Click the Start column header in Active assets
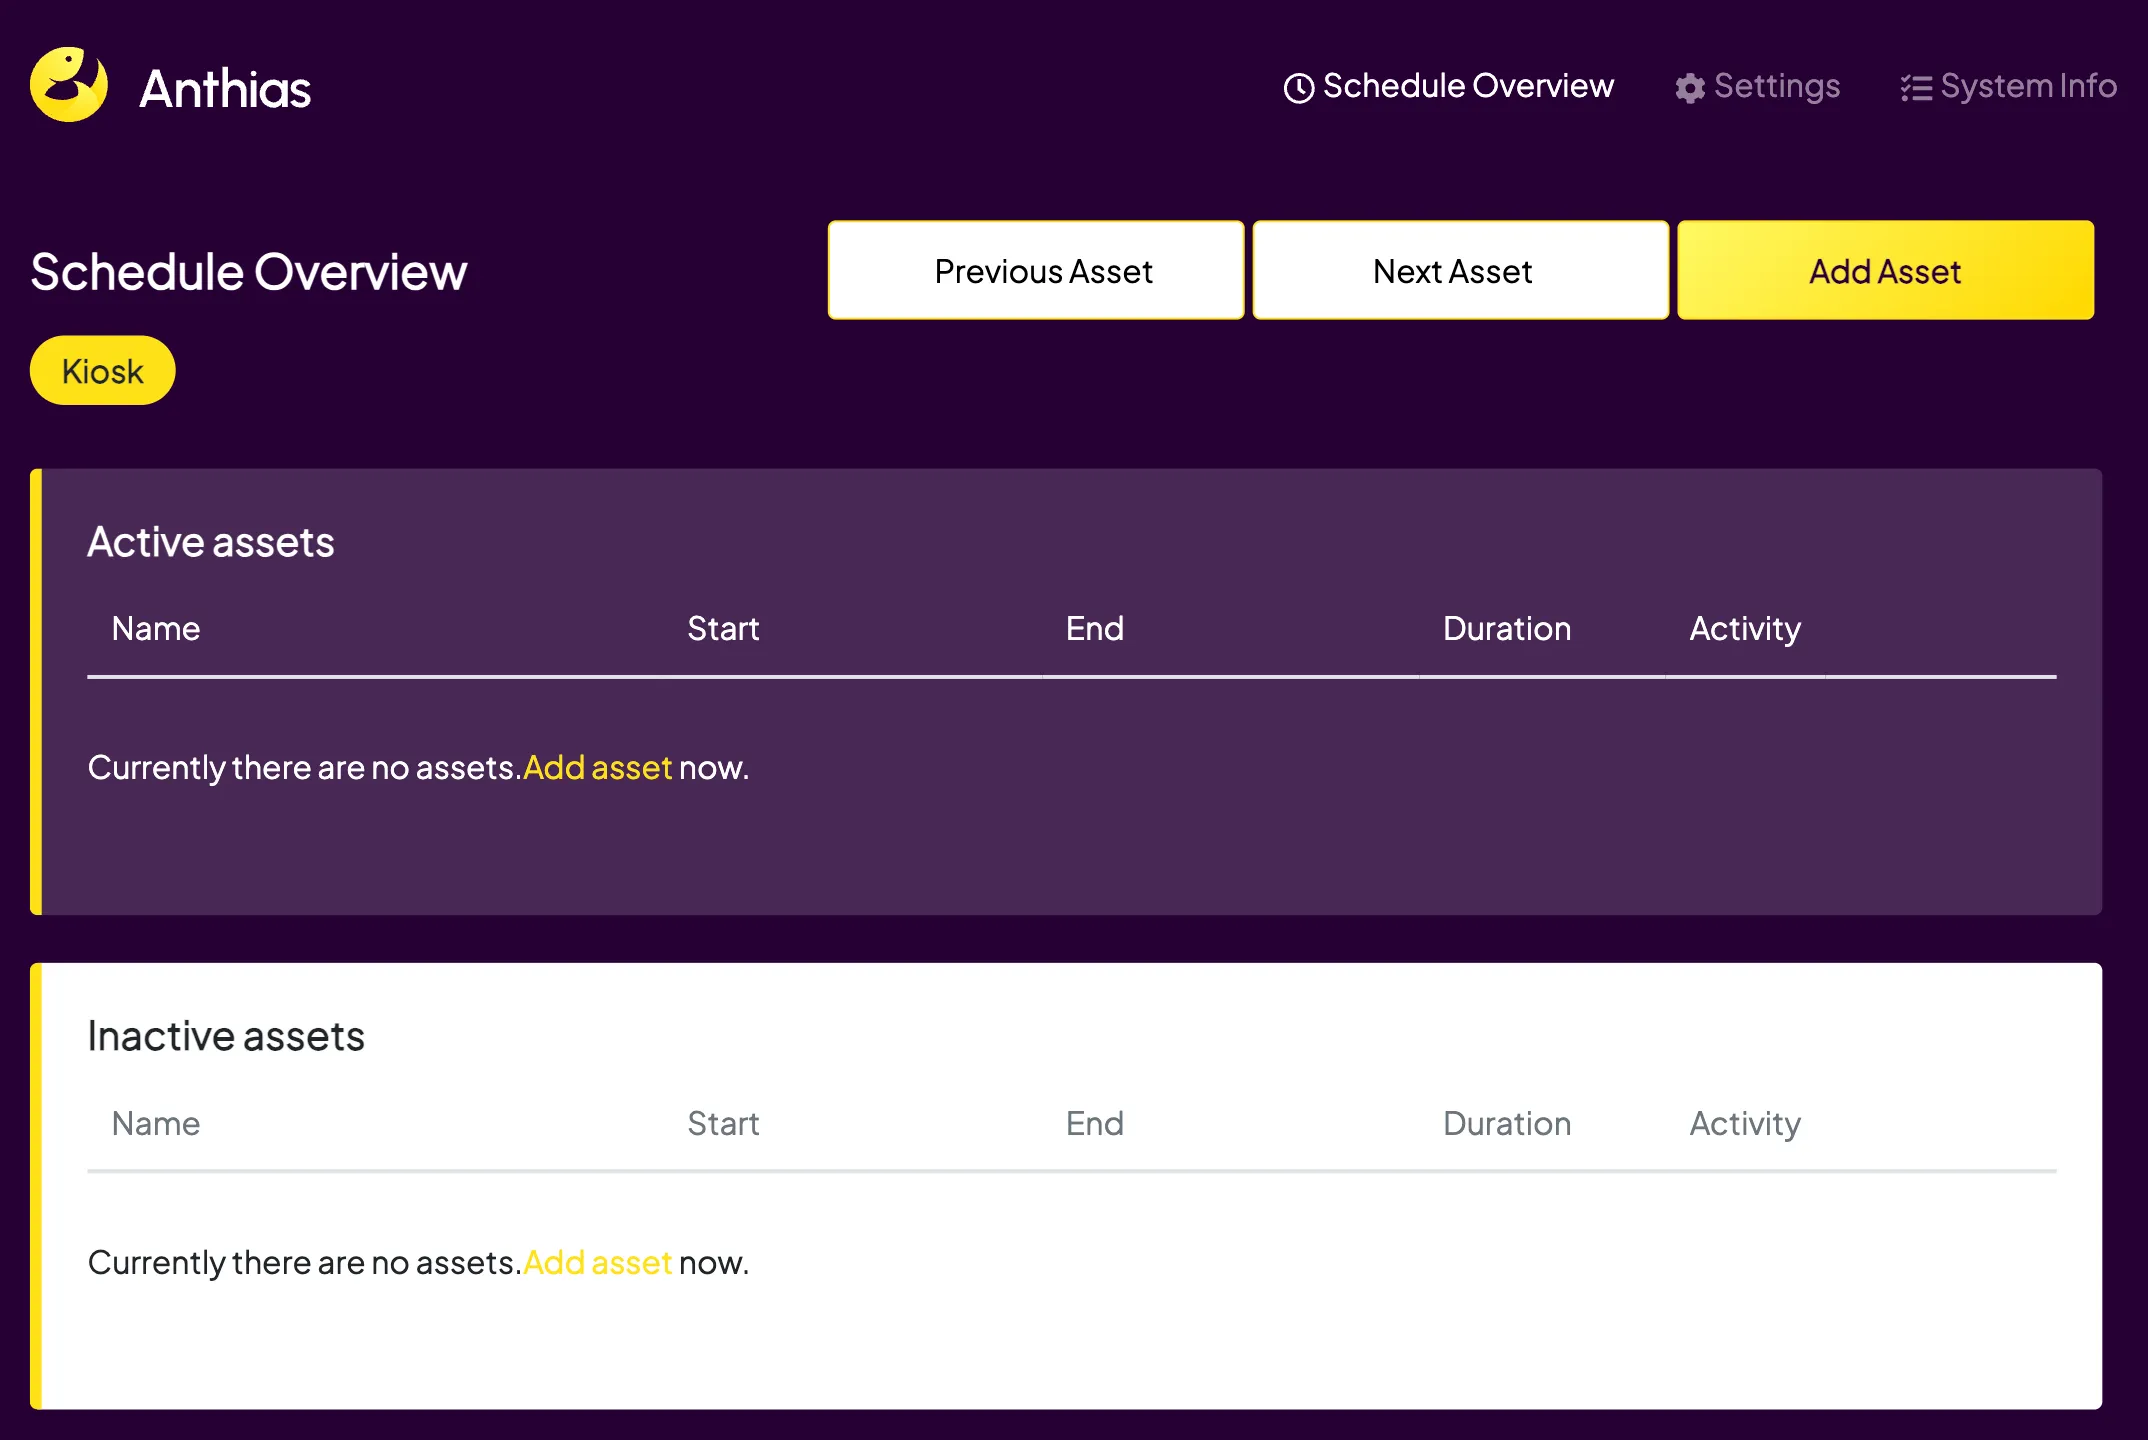 [723, 628]
